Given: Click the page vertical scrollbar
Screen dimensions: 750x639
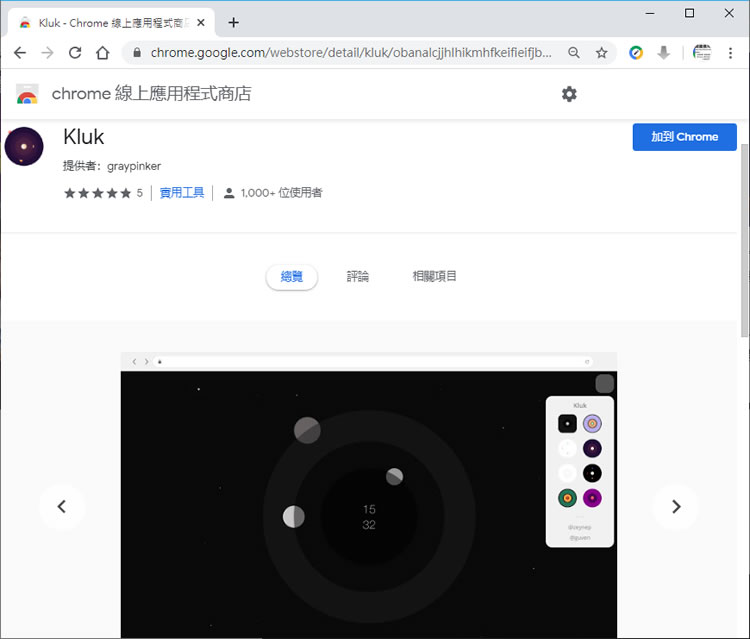Looking at the screenshot, I should [744, 239].
